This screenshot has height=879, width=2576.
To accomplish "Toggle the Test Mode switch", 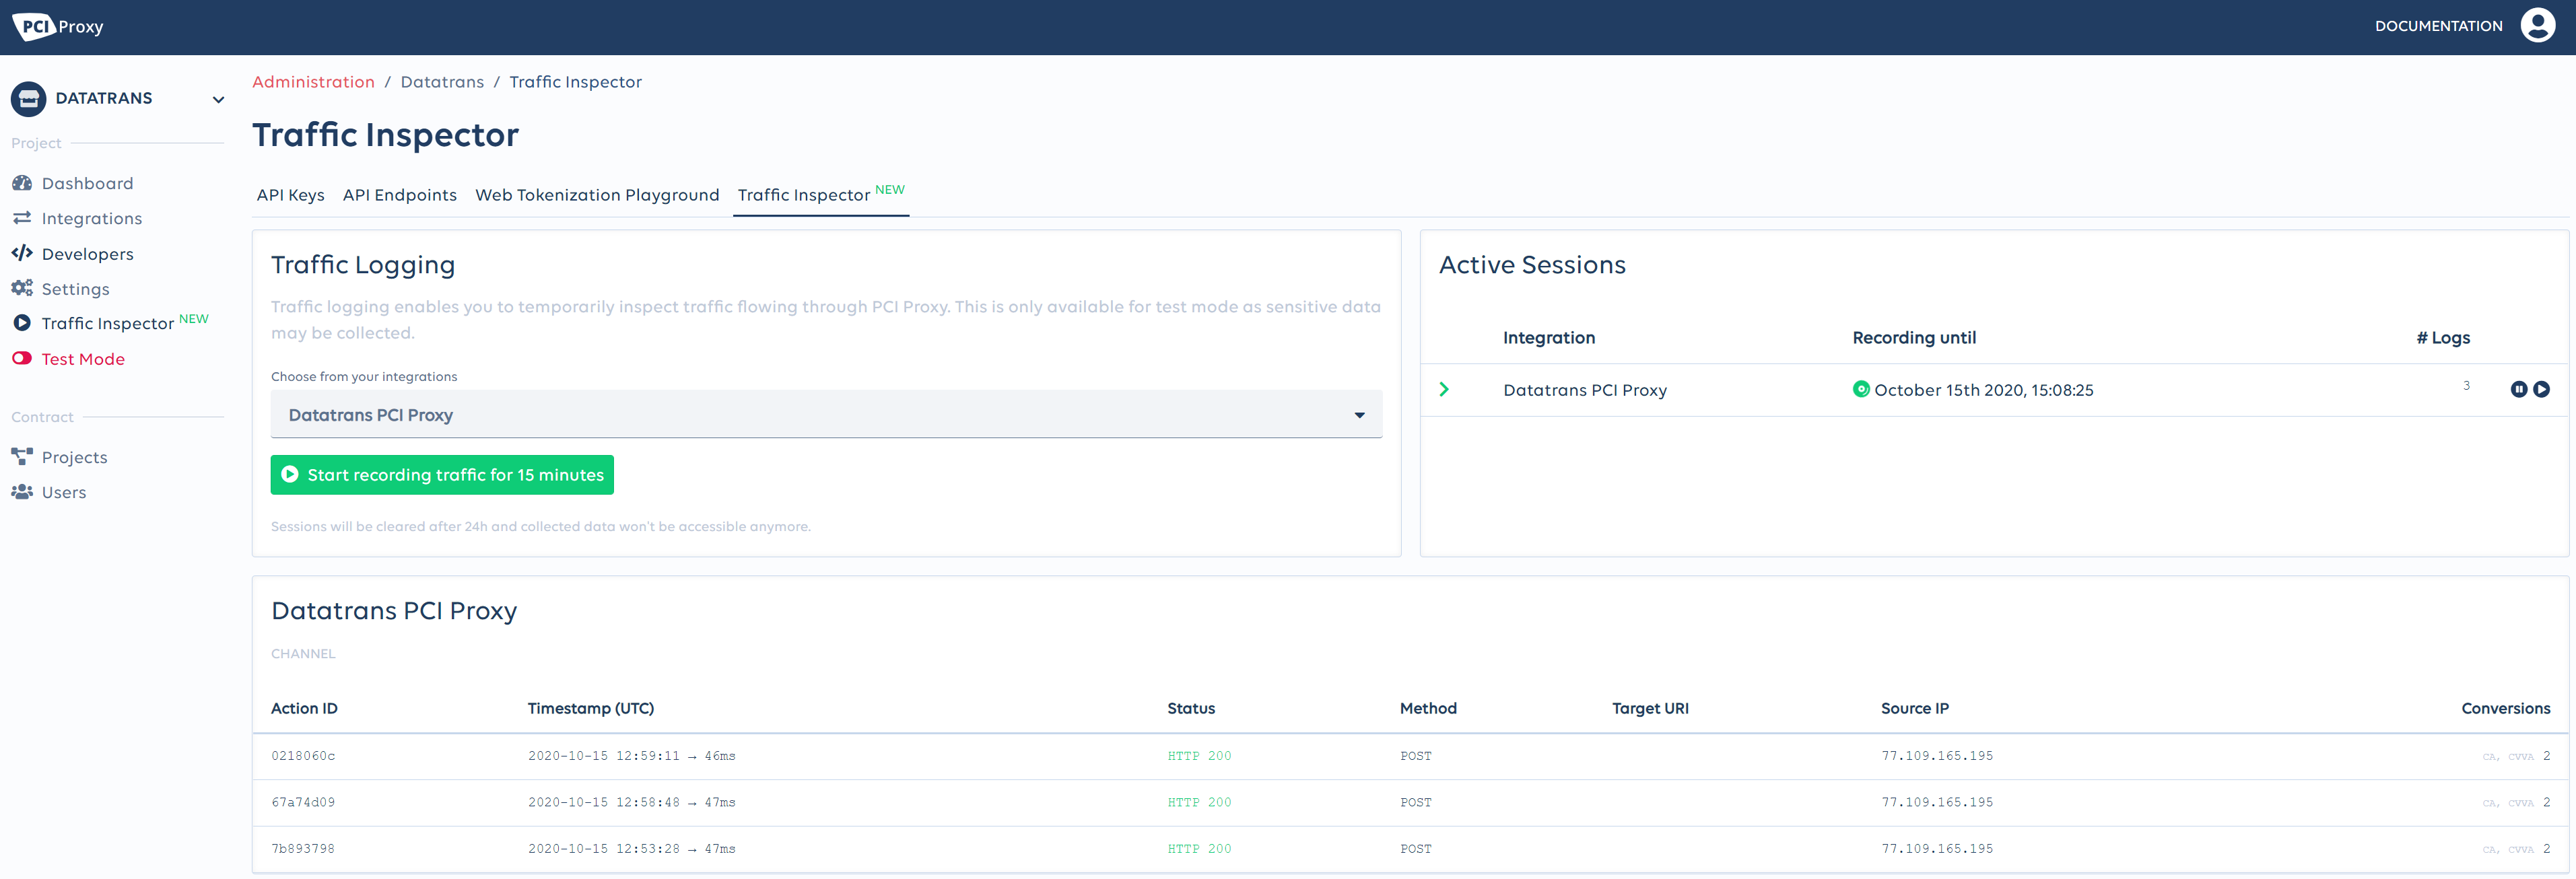I will 22,358.
